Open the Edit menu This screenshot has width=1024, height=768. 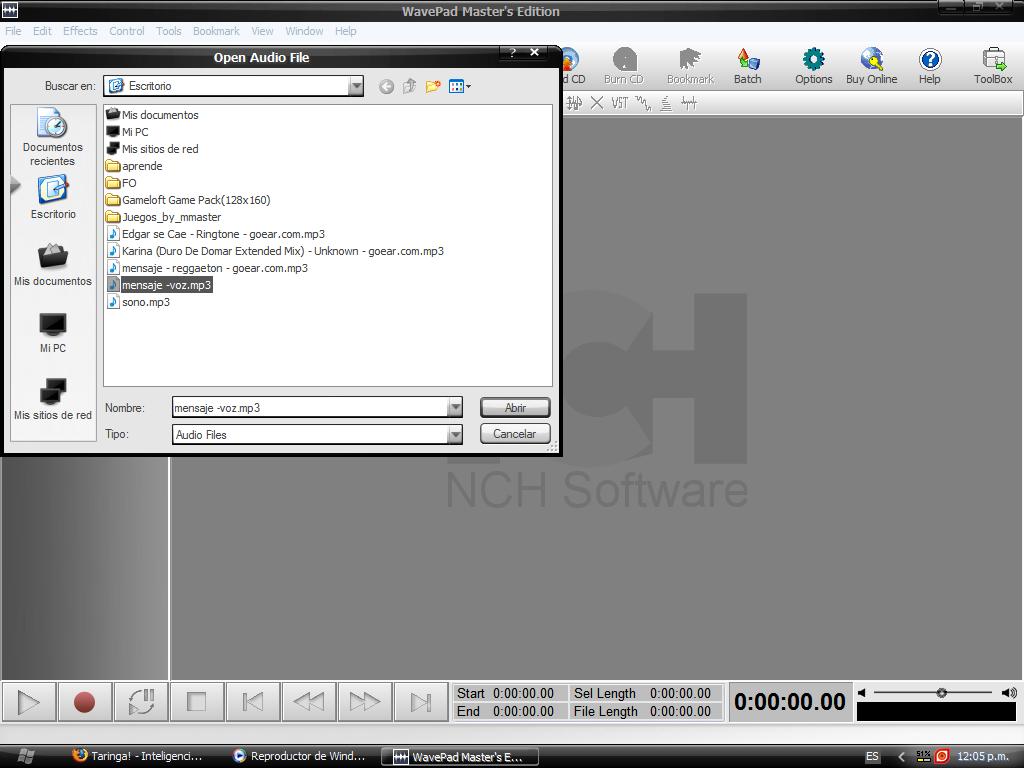coord(42,31)
